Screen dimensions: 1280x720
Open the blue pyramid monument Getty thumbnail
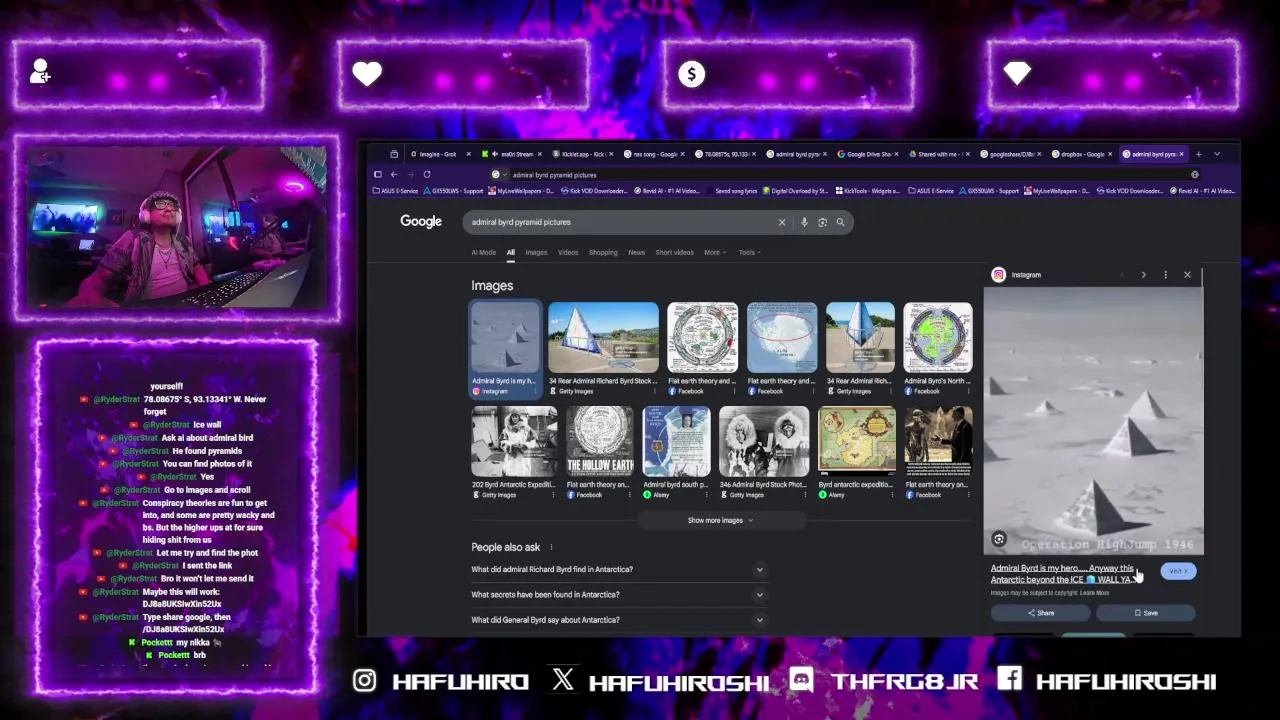tap(603, 337)
